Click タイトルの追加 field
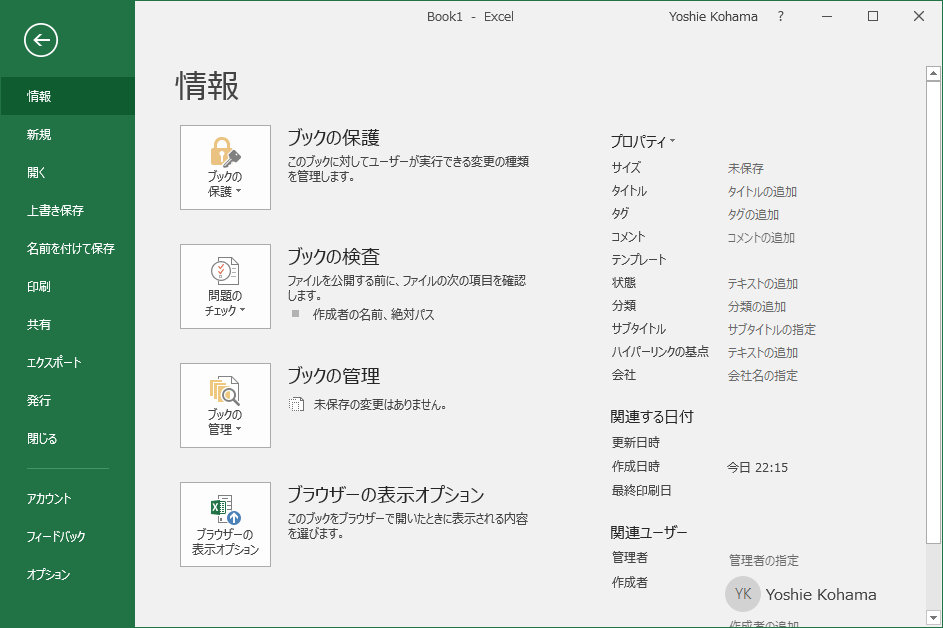Screen dimensions: 943x628 [762, 192]
